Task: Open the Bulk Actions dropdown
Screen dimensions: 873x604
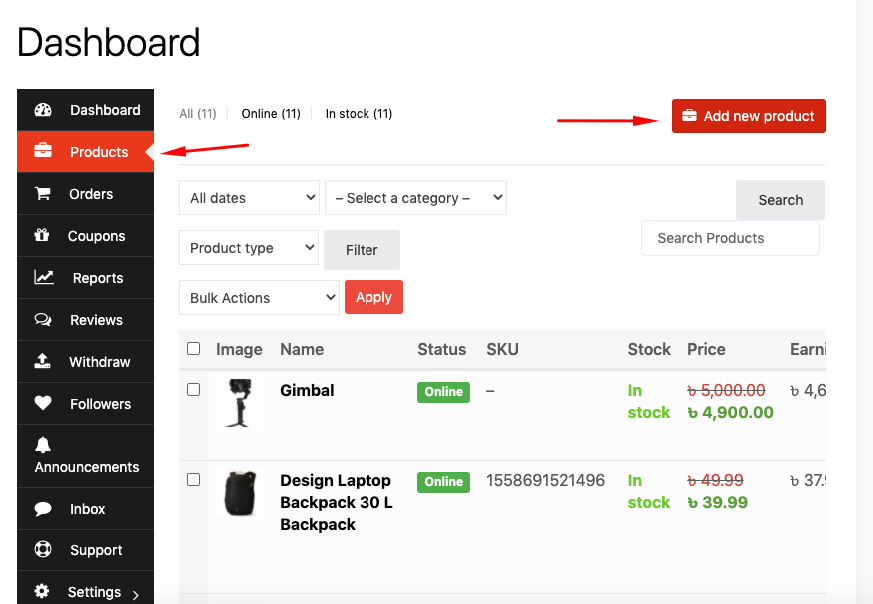Action: [259, 298]
